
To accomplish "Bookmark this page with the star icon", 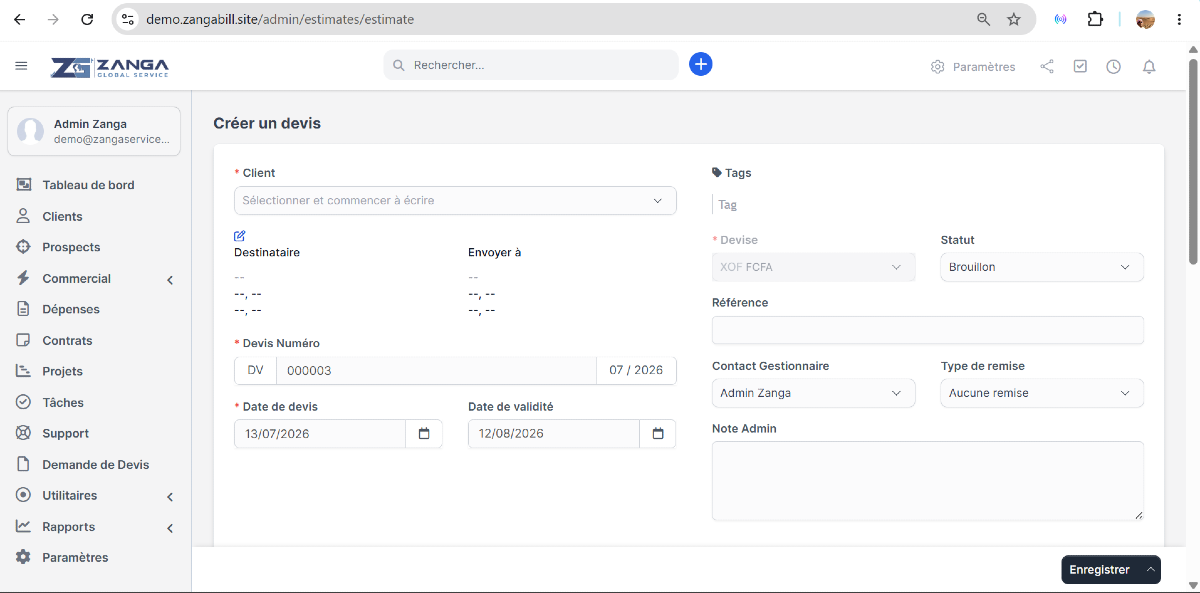I will (1014, 19).
